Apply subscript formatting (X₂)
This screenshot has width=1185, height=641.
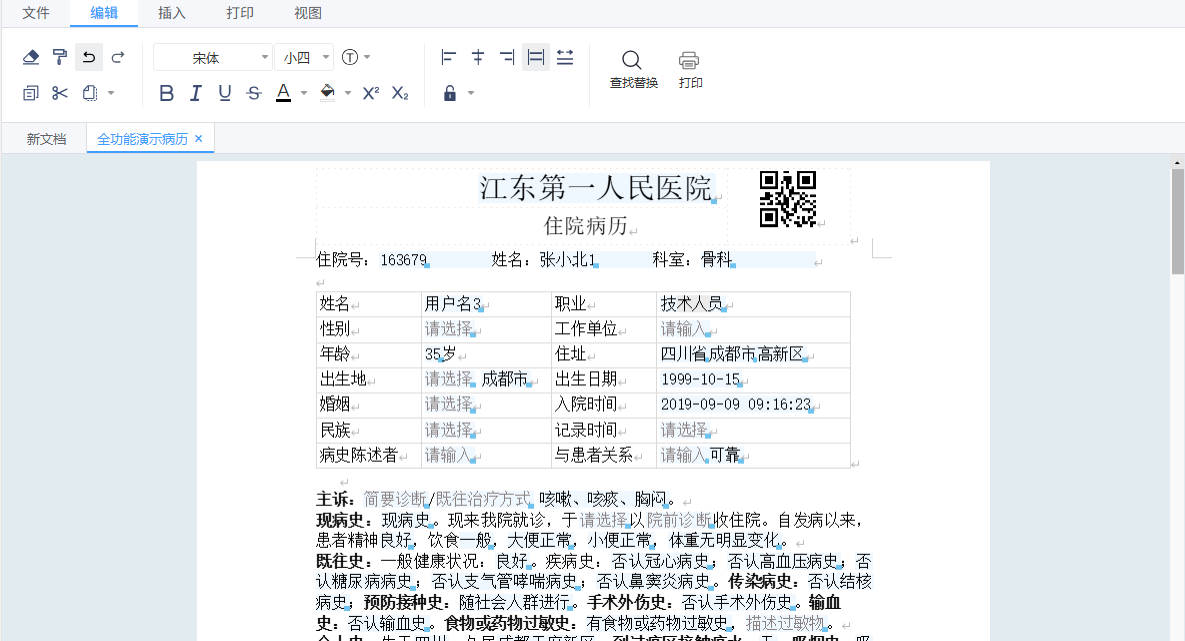coord(400,93)
